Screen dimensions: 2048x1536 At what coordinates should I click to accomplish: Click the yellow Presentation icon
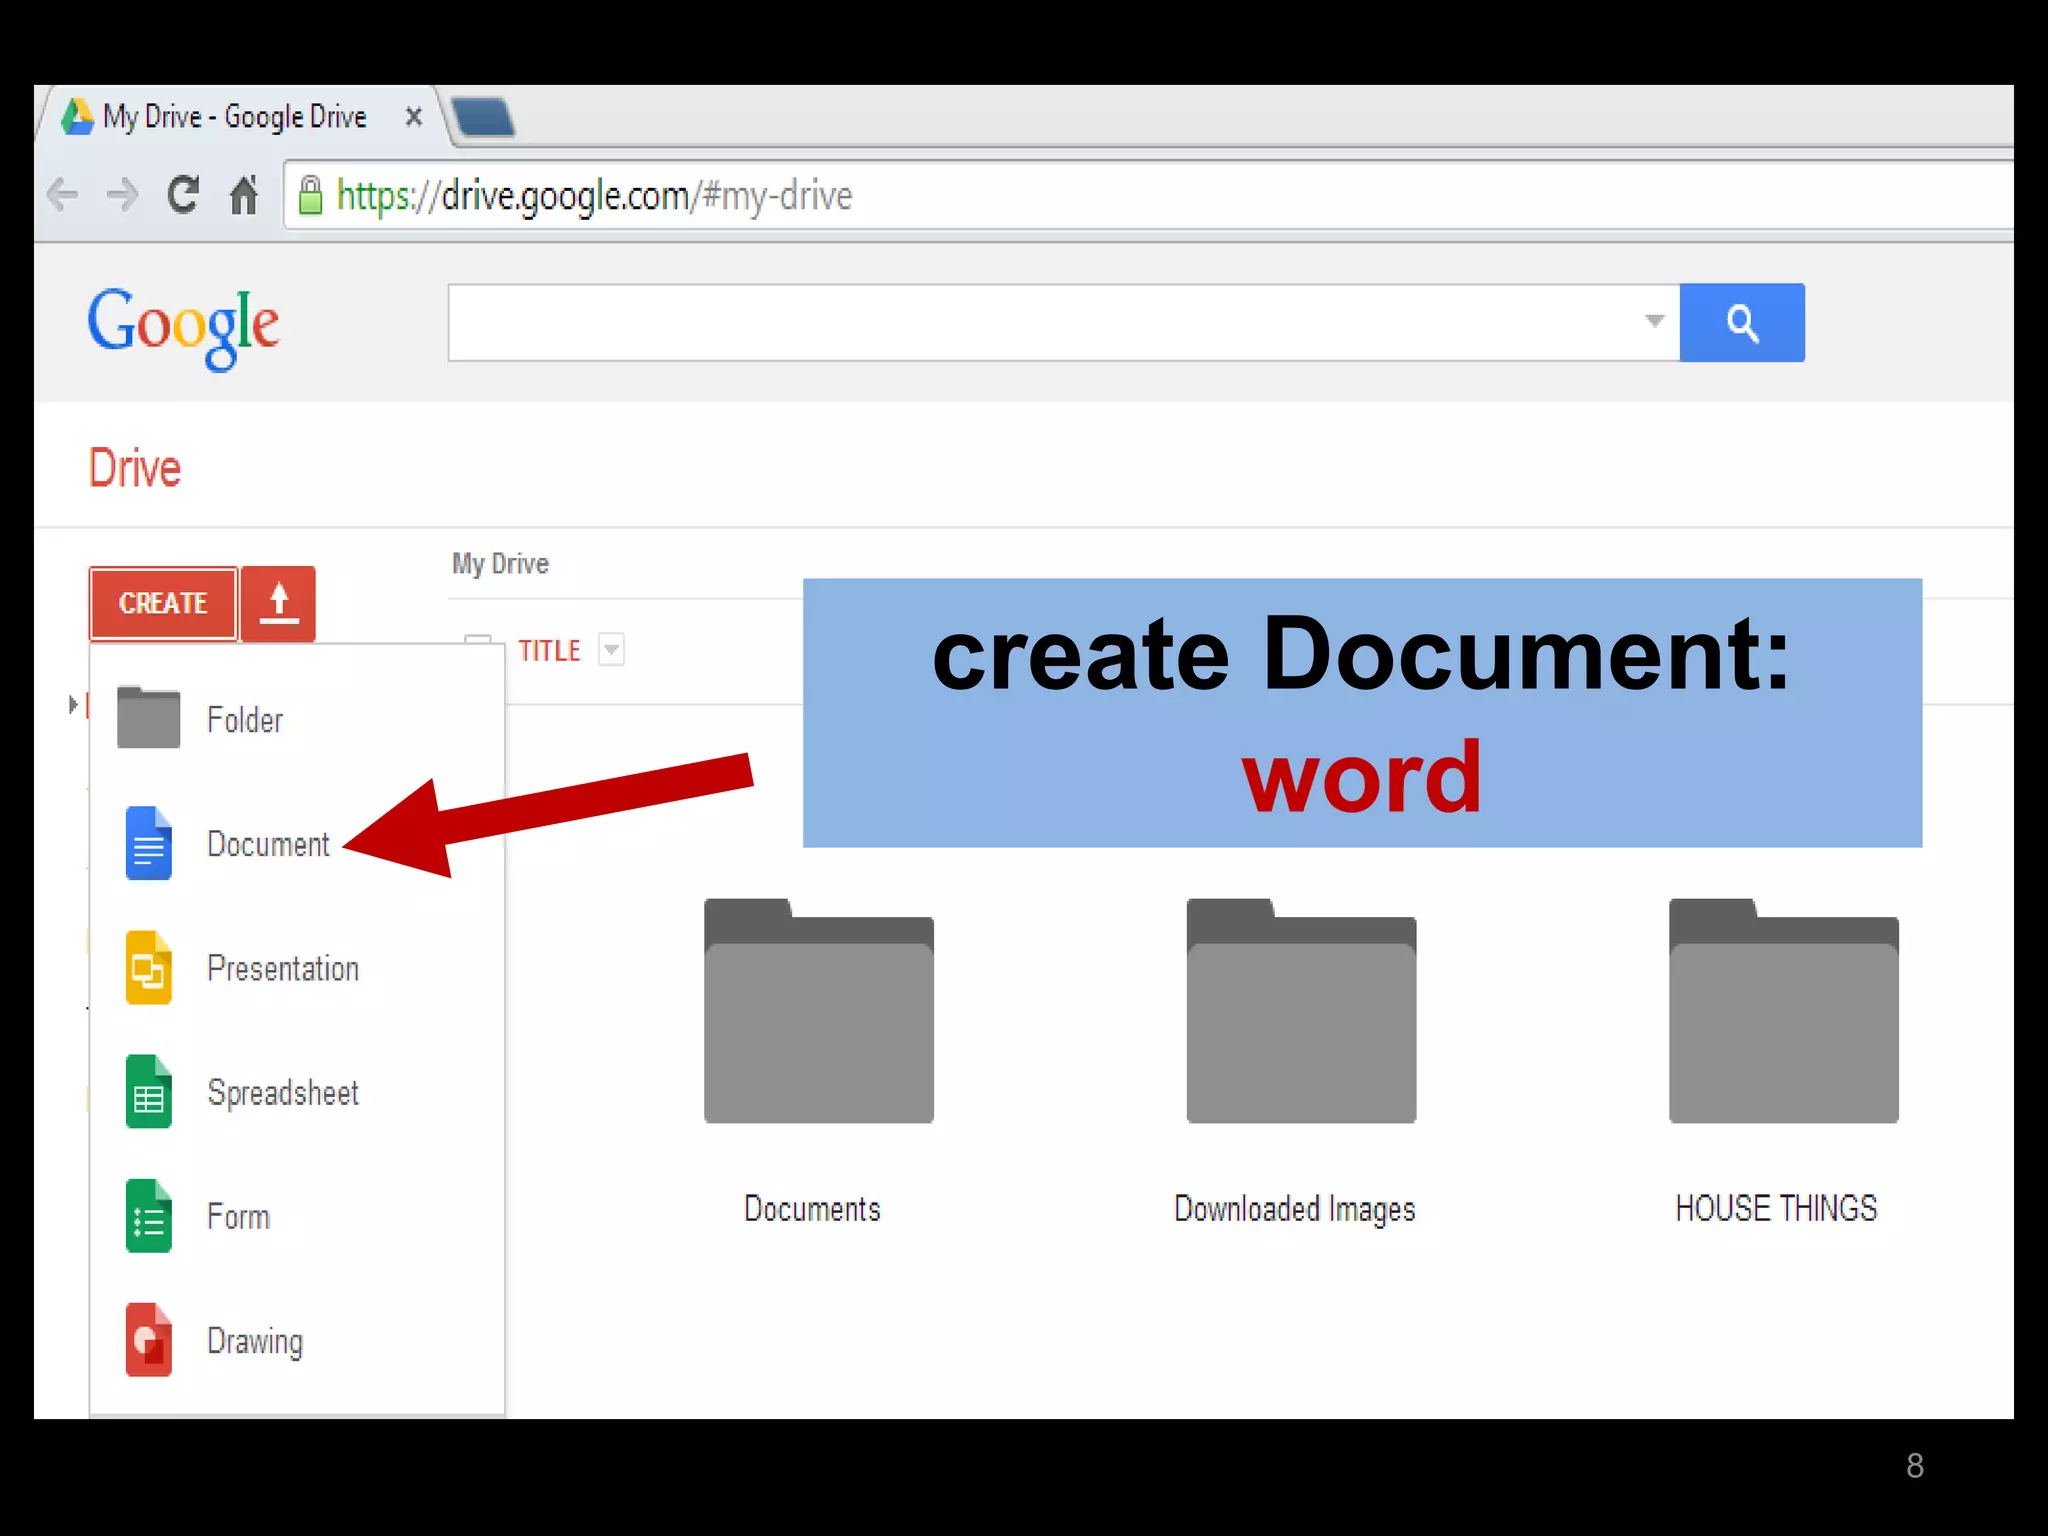148,967
